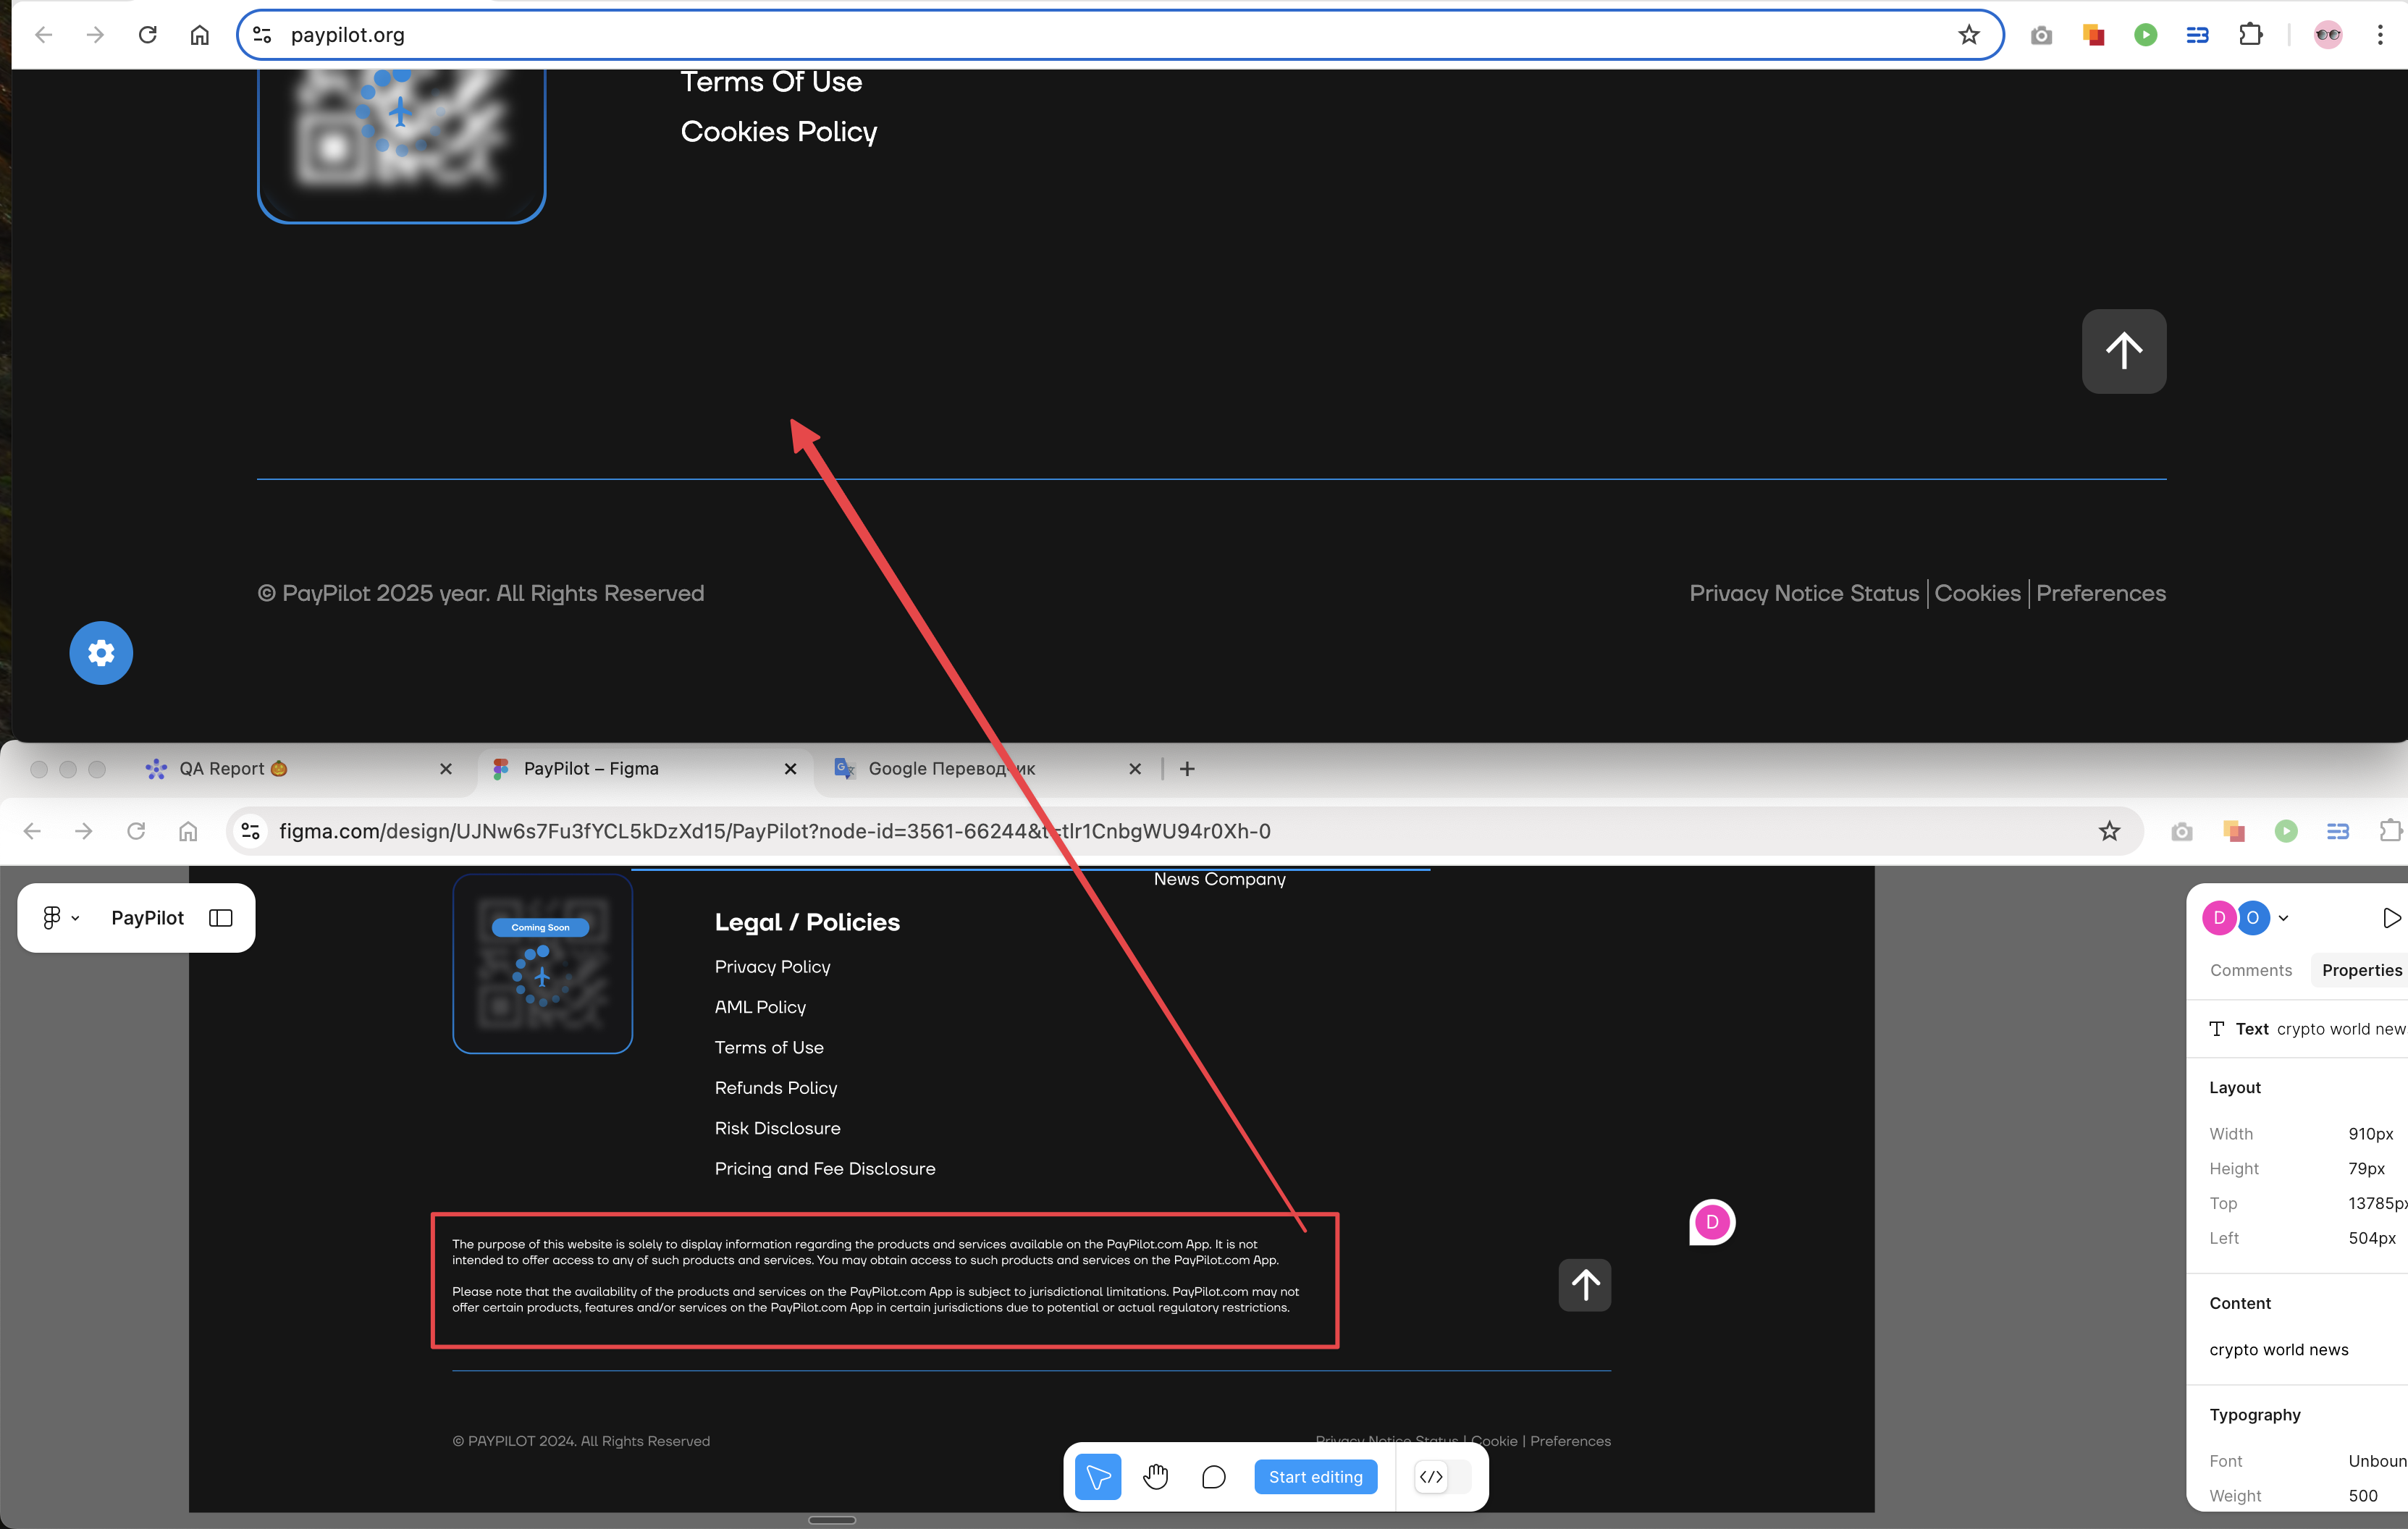The height and width of the screenshot is (1529, 2408).
Task: Click the Start editing button
Action: pos(1315,1476)
